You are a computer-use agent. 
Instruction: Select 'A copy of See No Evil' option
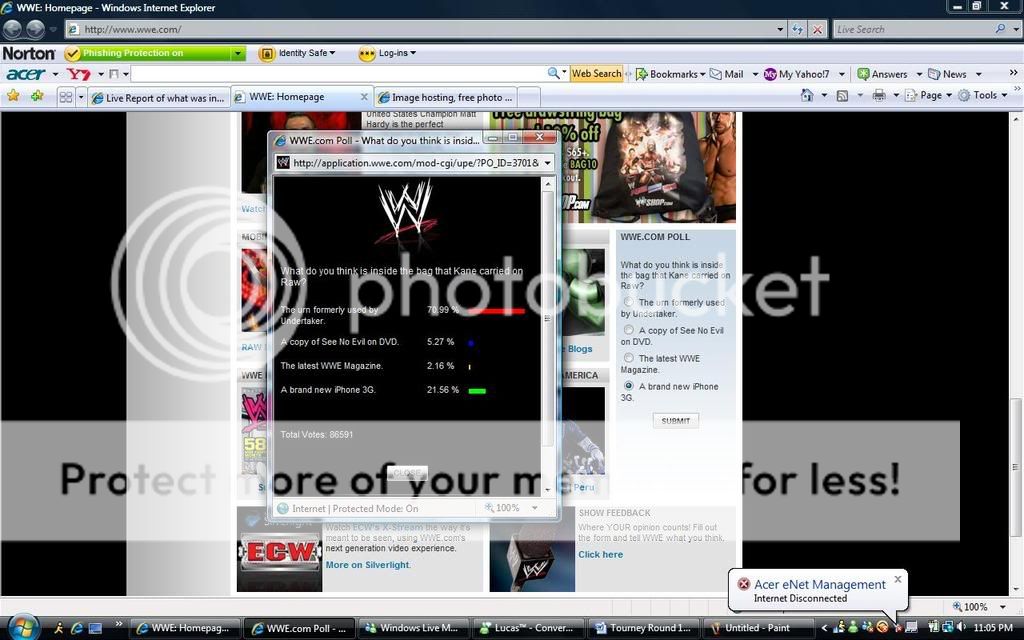click(629, 330)
